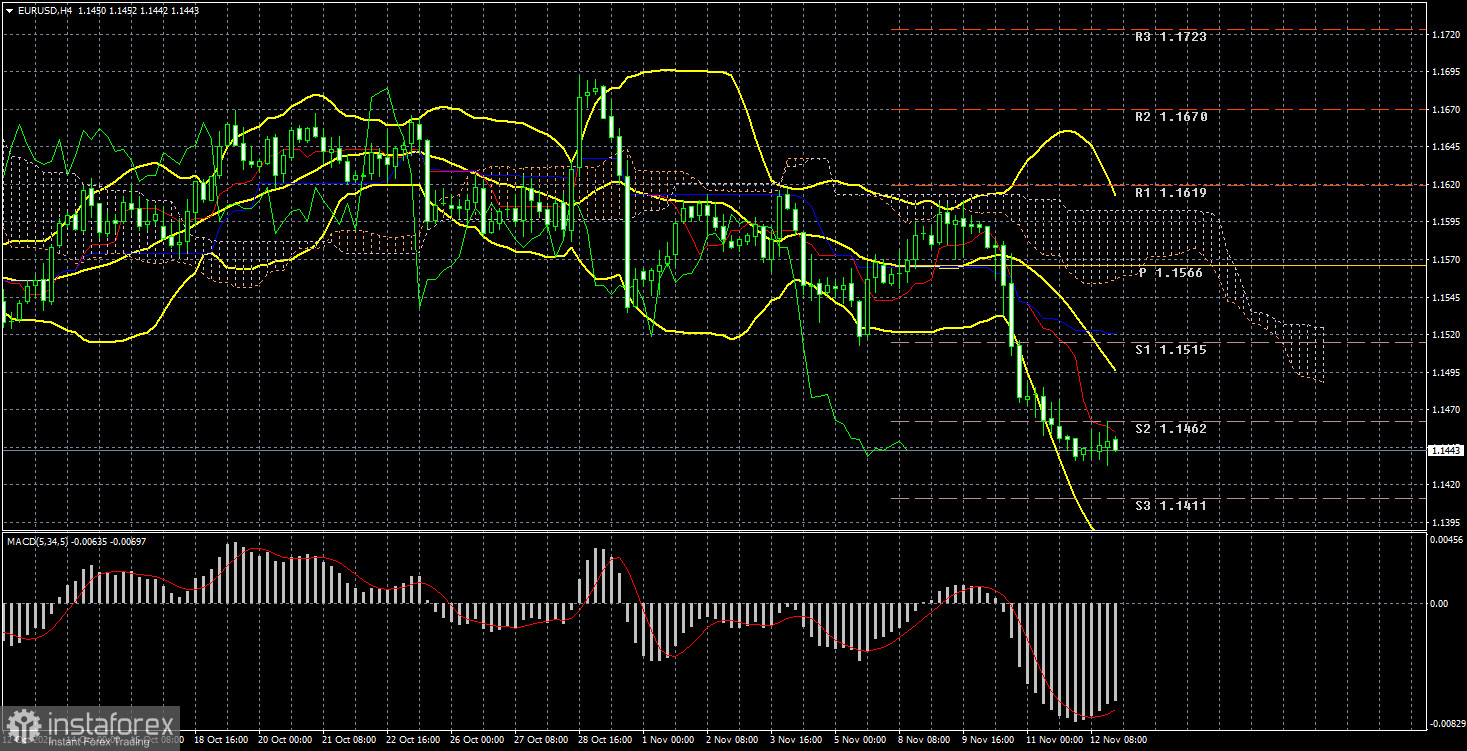Open the EURUSD chart dropdown triangle
The height and width of the screenshot is (751, 1467).
8,9
